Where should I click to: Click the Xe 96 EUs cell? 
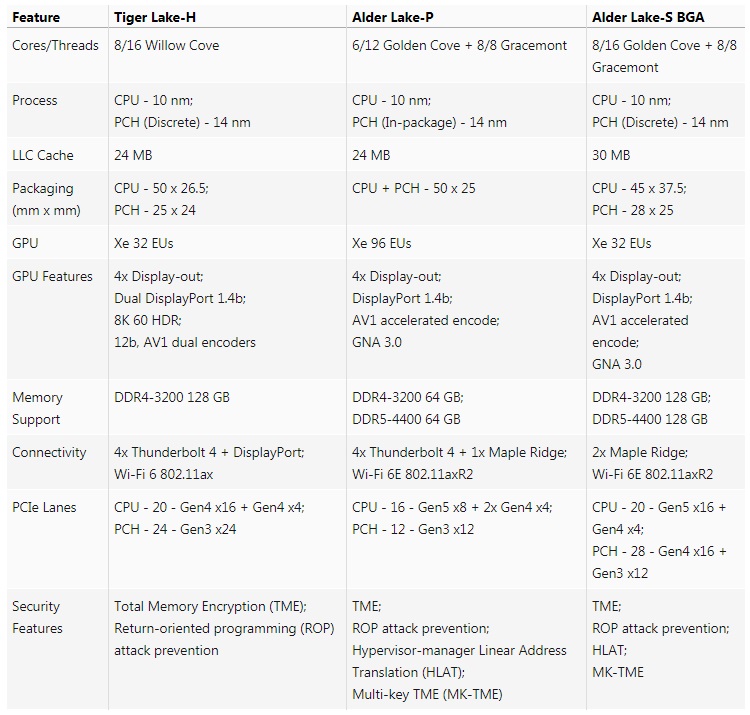coord(382,243)
